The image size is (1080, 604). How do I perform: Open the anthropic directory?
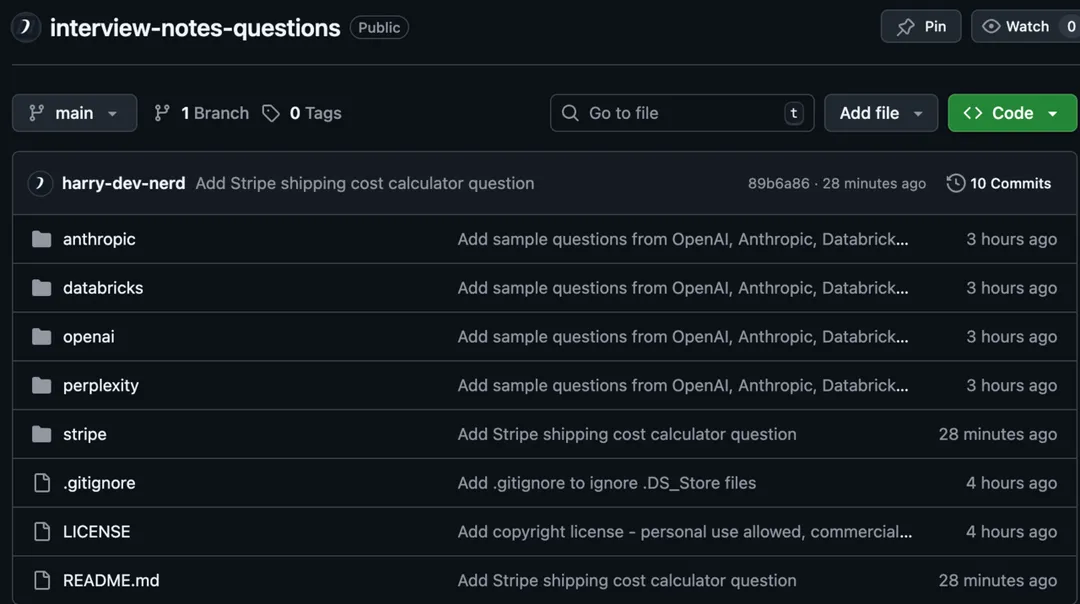[x=99, y=239]
